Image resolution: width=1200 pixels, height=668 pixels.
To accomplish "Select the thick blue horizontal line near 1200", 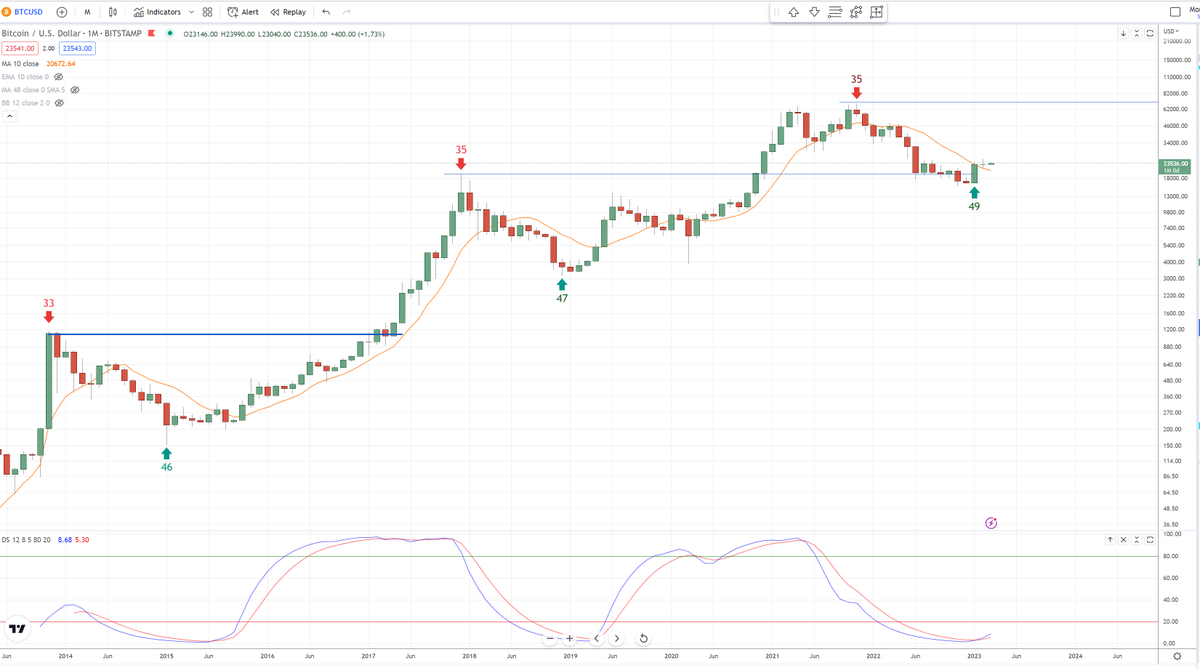I will point(225,334).
